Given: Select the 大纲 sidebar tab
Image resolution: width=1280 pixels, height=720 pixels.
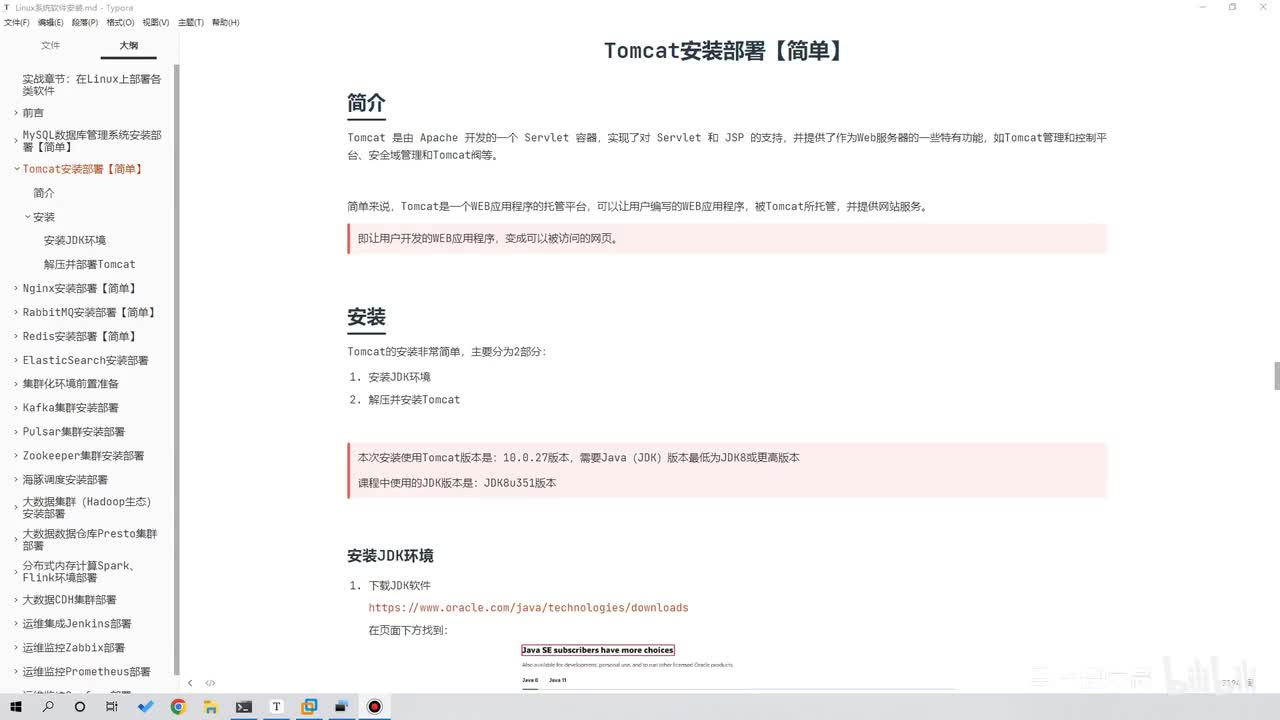Looking at the screenshot, I should coord(129,45).
